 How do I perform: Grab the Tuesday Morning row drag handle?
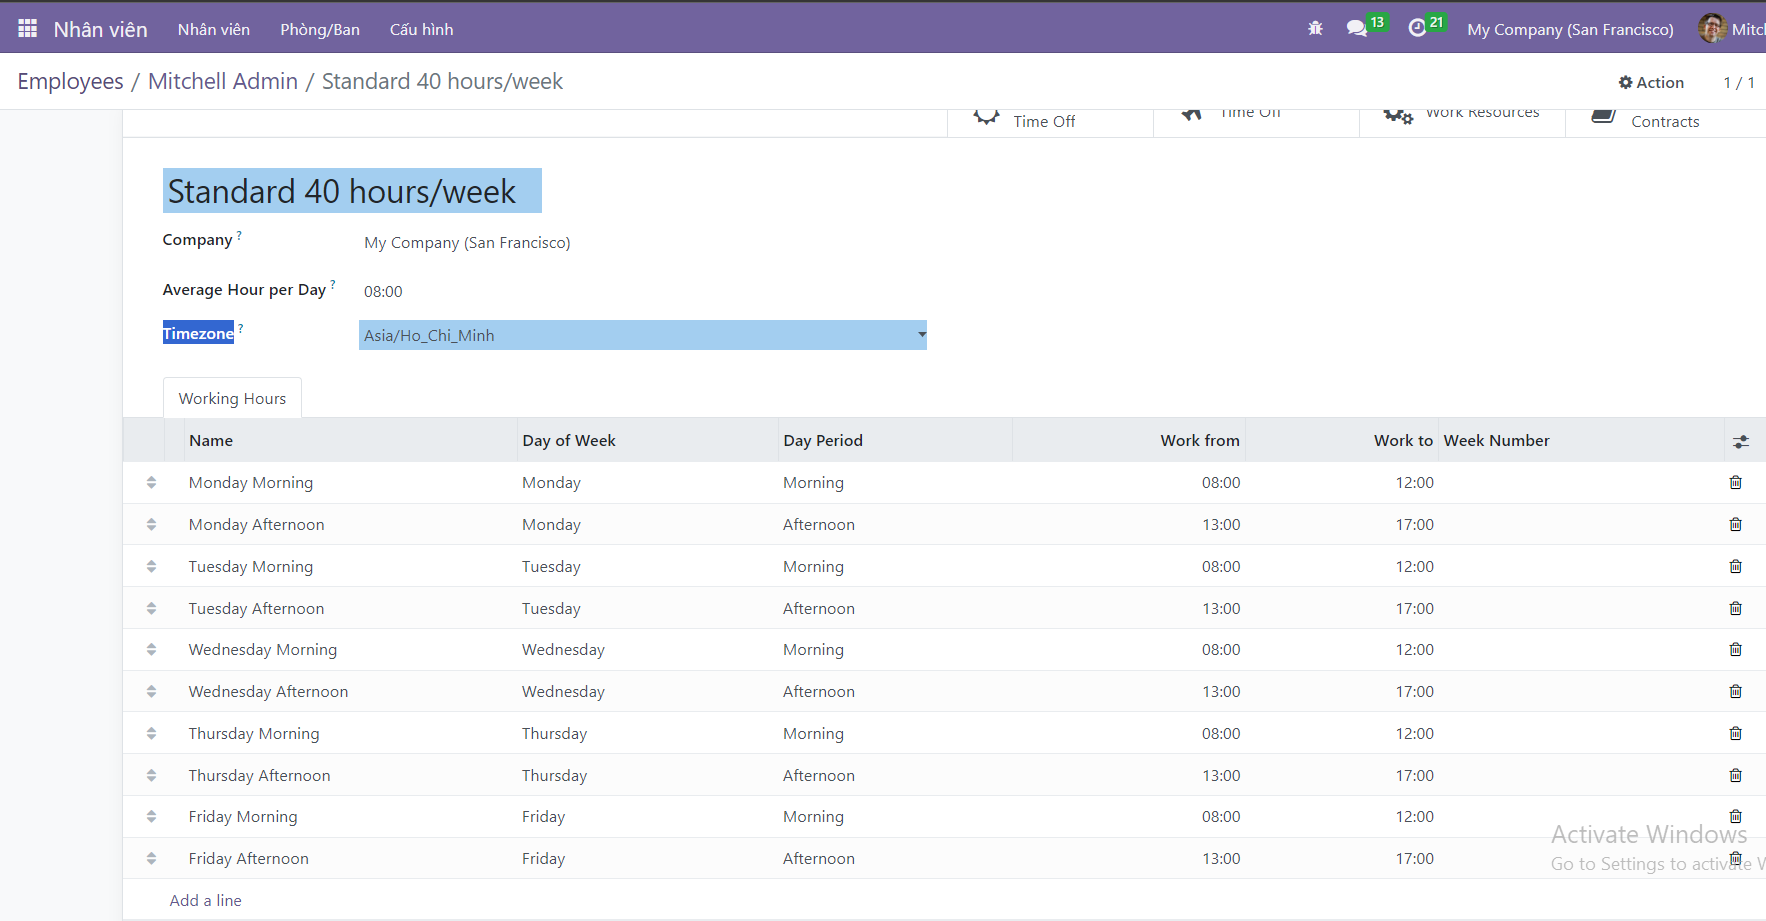tap(151, 567)
